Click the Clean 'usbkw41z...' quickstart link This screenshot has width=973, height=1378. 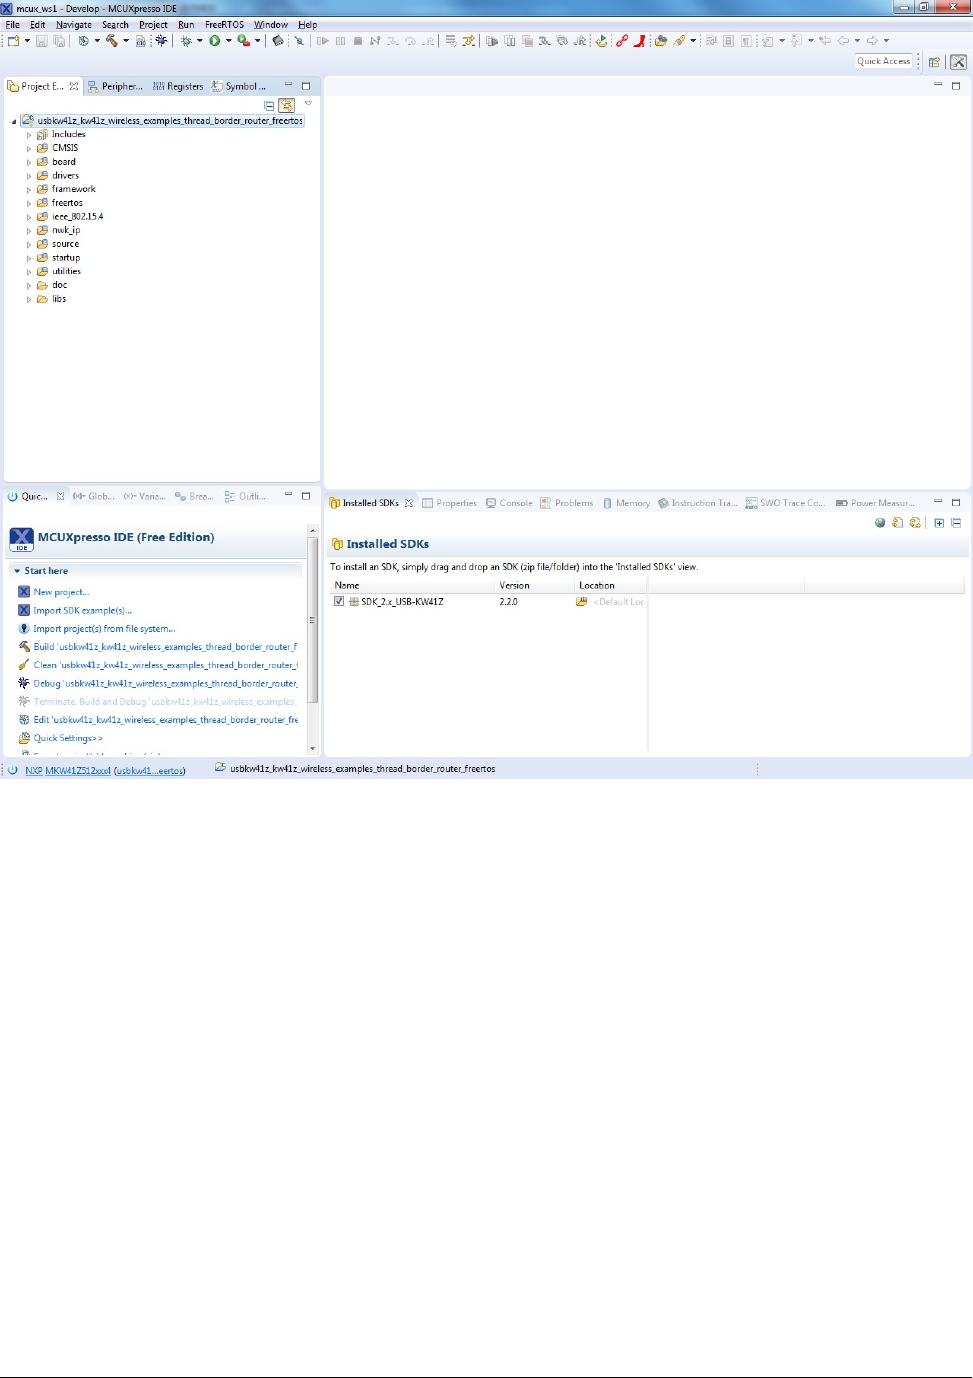click(x=165, y=665)
